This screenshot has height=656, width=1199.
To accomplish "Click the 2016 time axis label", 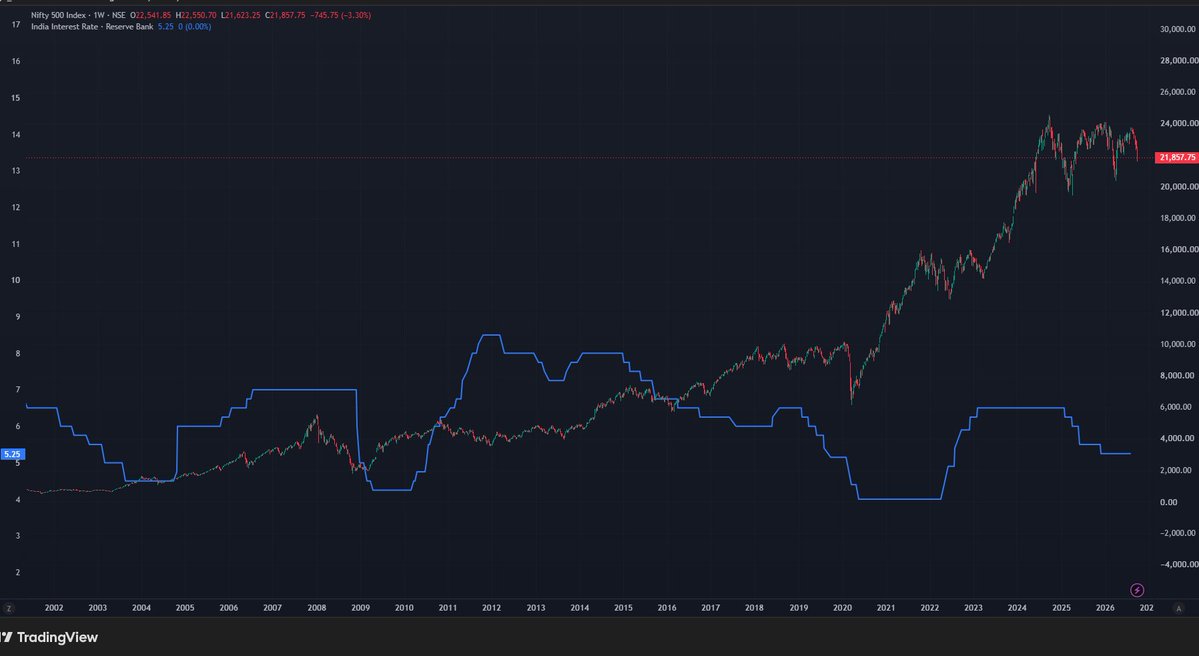I will (x=667, y=609).
